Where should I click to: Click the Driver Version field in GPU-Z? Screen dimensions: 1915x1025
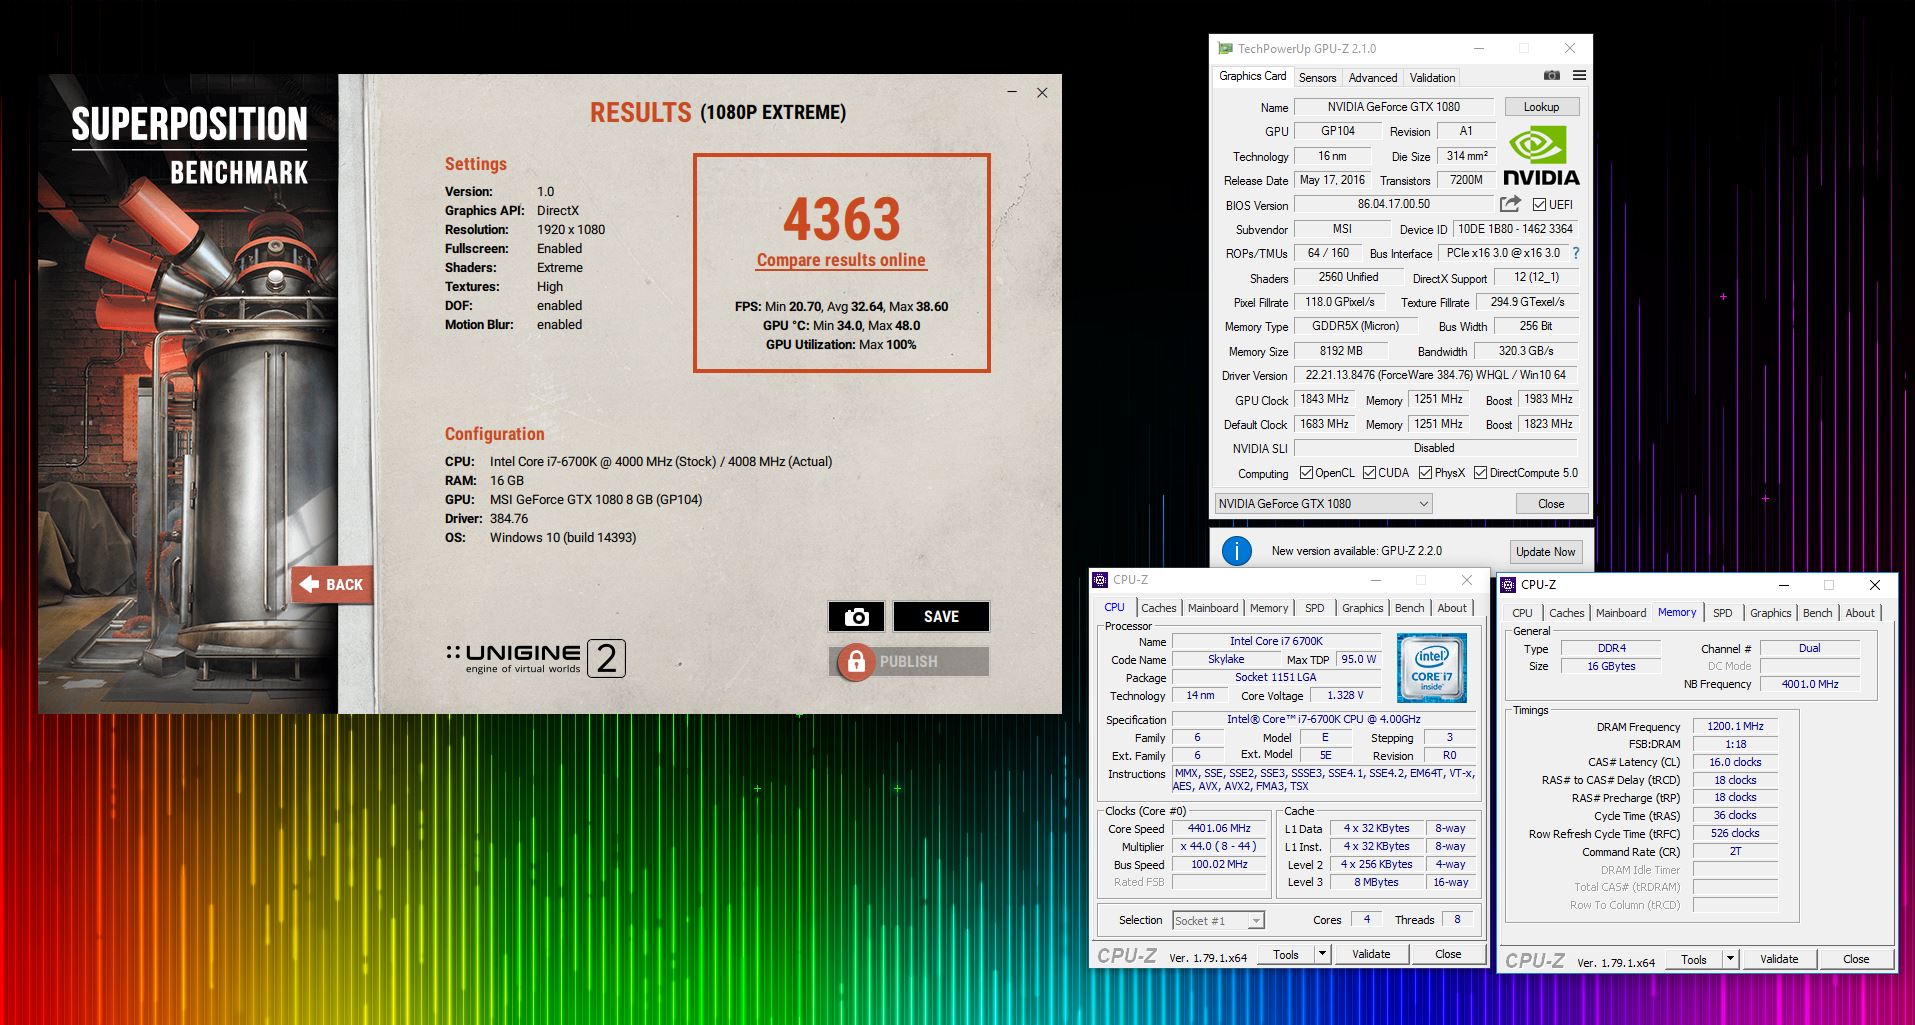tap(1436, 375)
